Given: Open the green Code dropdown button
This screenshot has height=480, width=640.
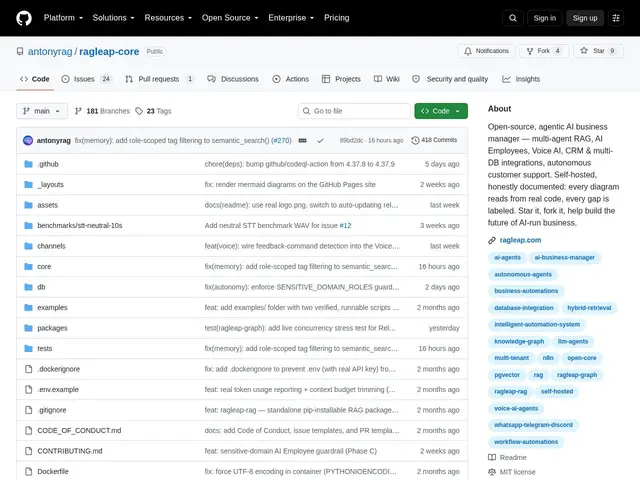Looking at the screenshot, I should (x=441, y=111).
